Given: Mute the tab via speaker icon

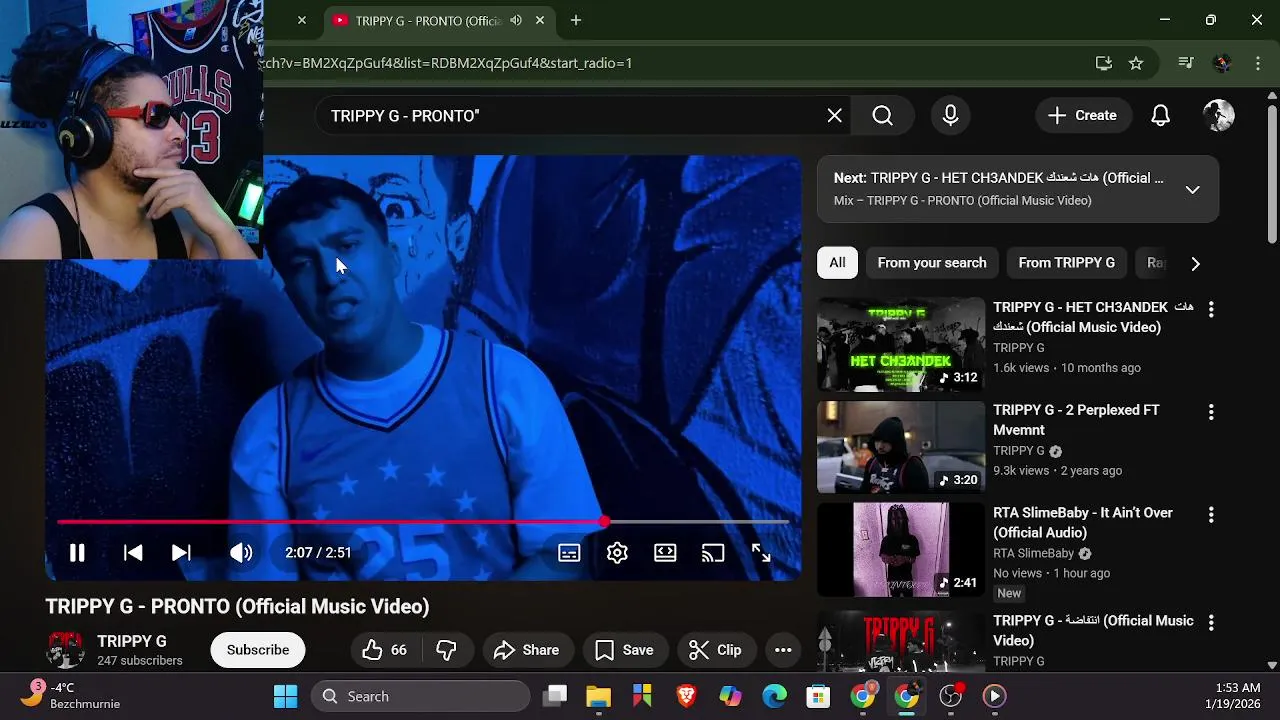Looking at the screenshot, I should pos(516,20).
